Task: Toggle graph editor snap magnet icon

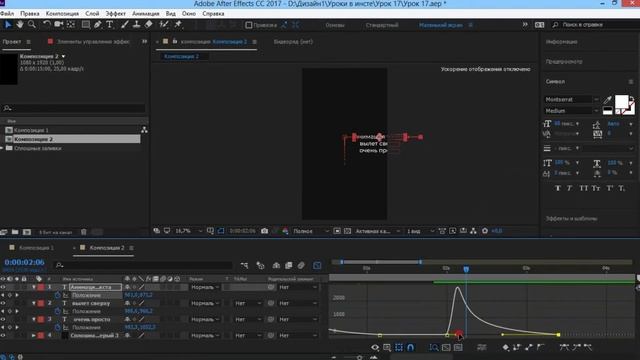Action: click(411, 347)
